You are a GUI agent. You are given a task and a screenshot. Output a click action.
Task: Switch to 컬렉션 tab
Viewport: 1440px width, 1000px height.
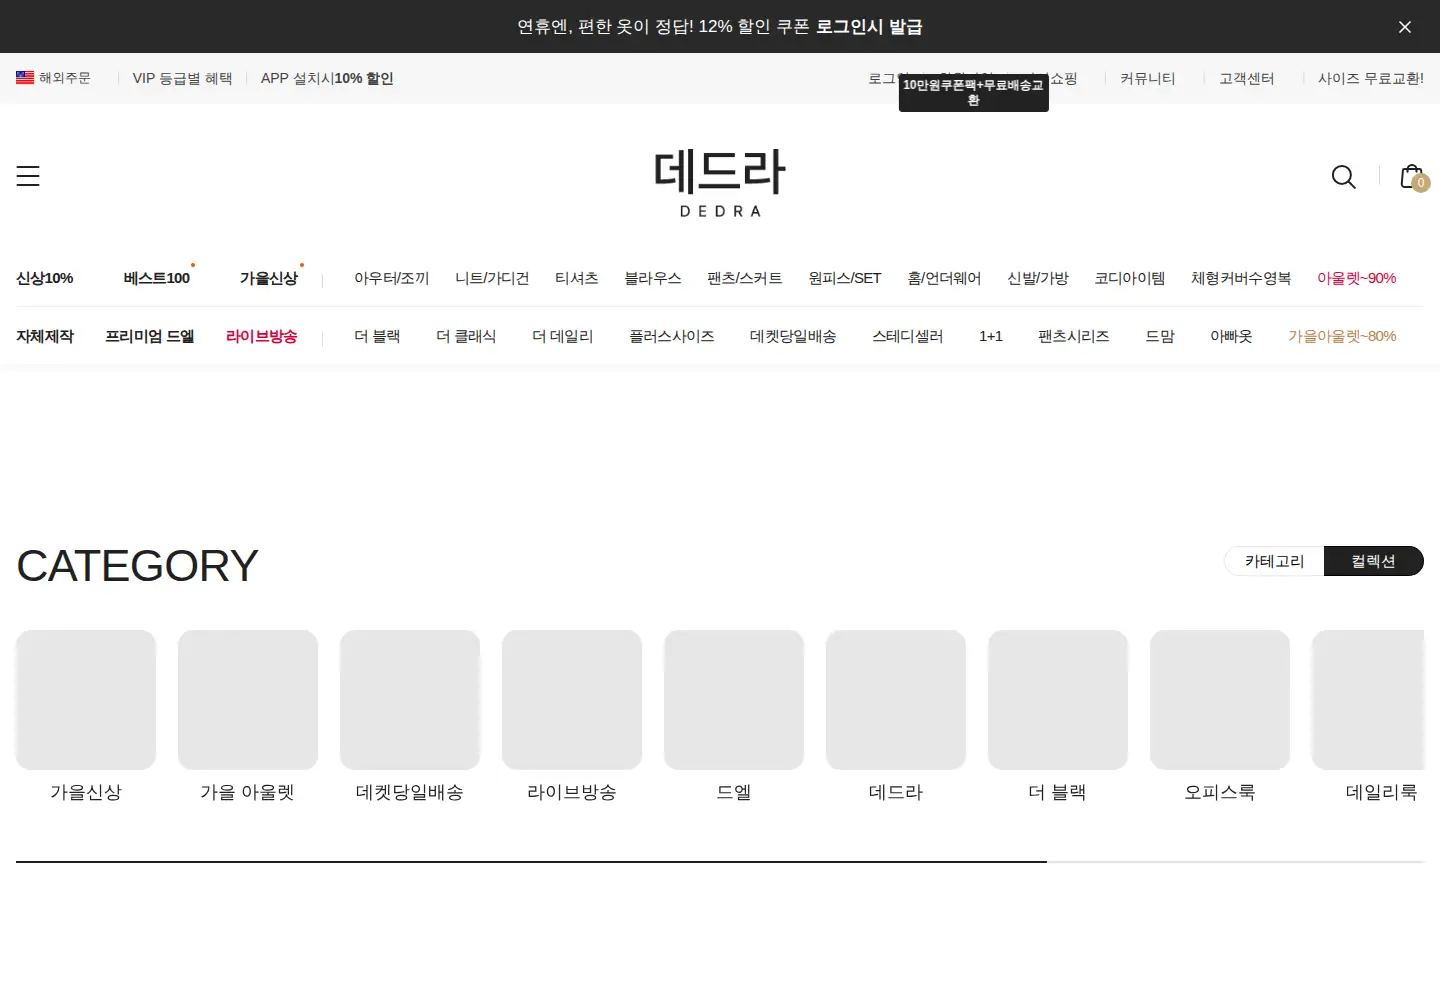click(1373, 561)
